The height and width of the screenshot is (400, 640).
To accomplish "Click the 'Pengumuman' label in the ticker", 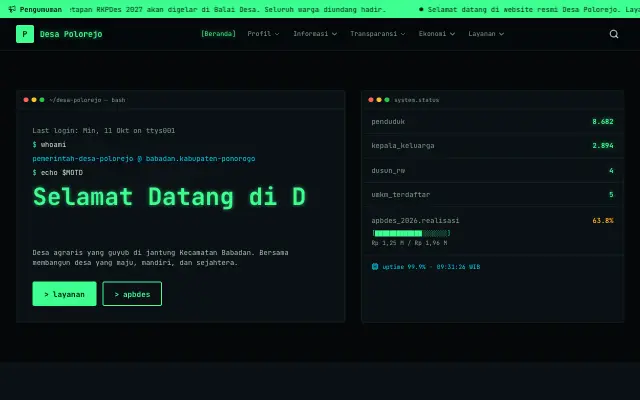I will tap(41, 9).
